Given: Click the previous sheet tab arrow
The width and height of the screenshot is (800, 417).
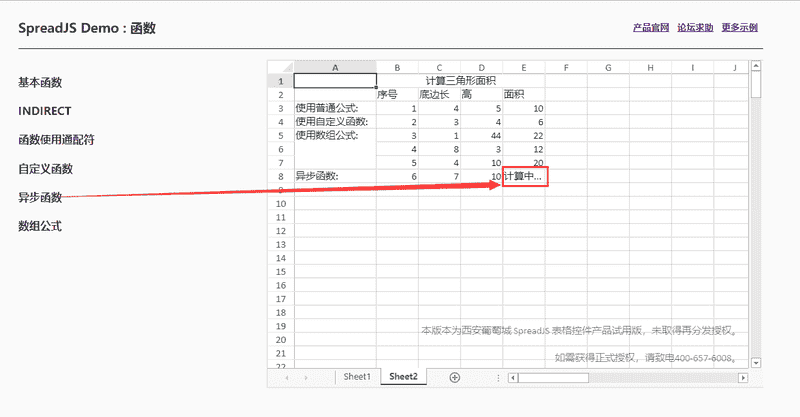Looking at the screenshot, I should [287, 378].
